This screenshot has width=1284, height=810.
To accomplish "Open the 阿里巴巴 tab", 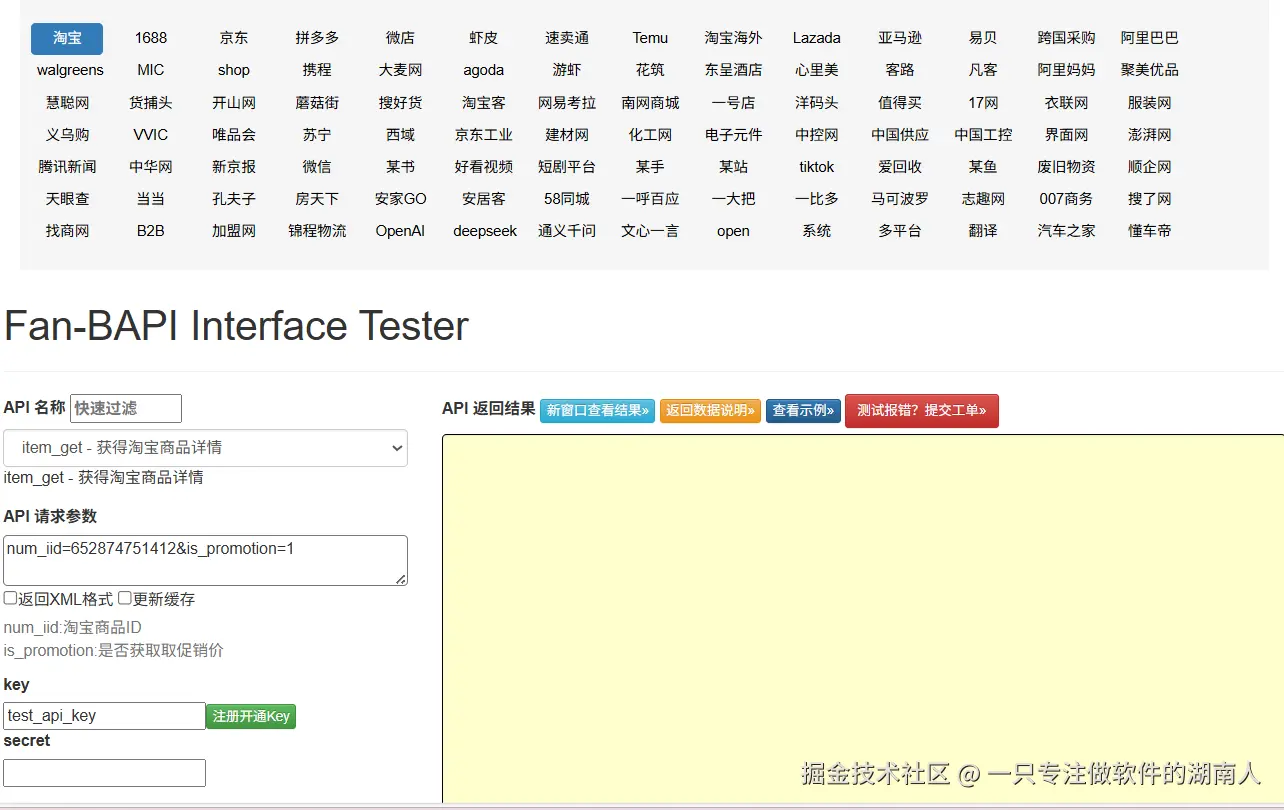I will click(1150, 38).
